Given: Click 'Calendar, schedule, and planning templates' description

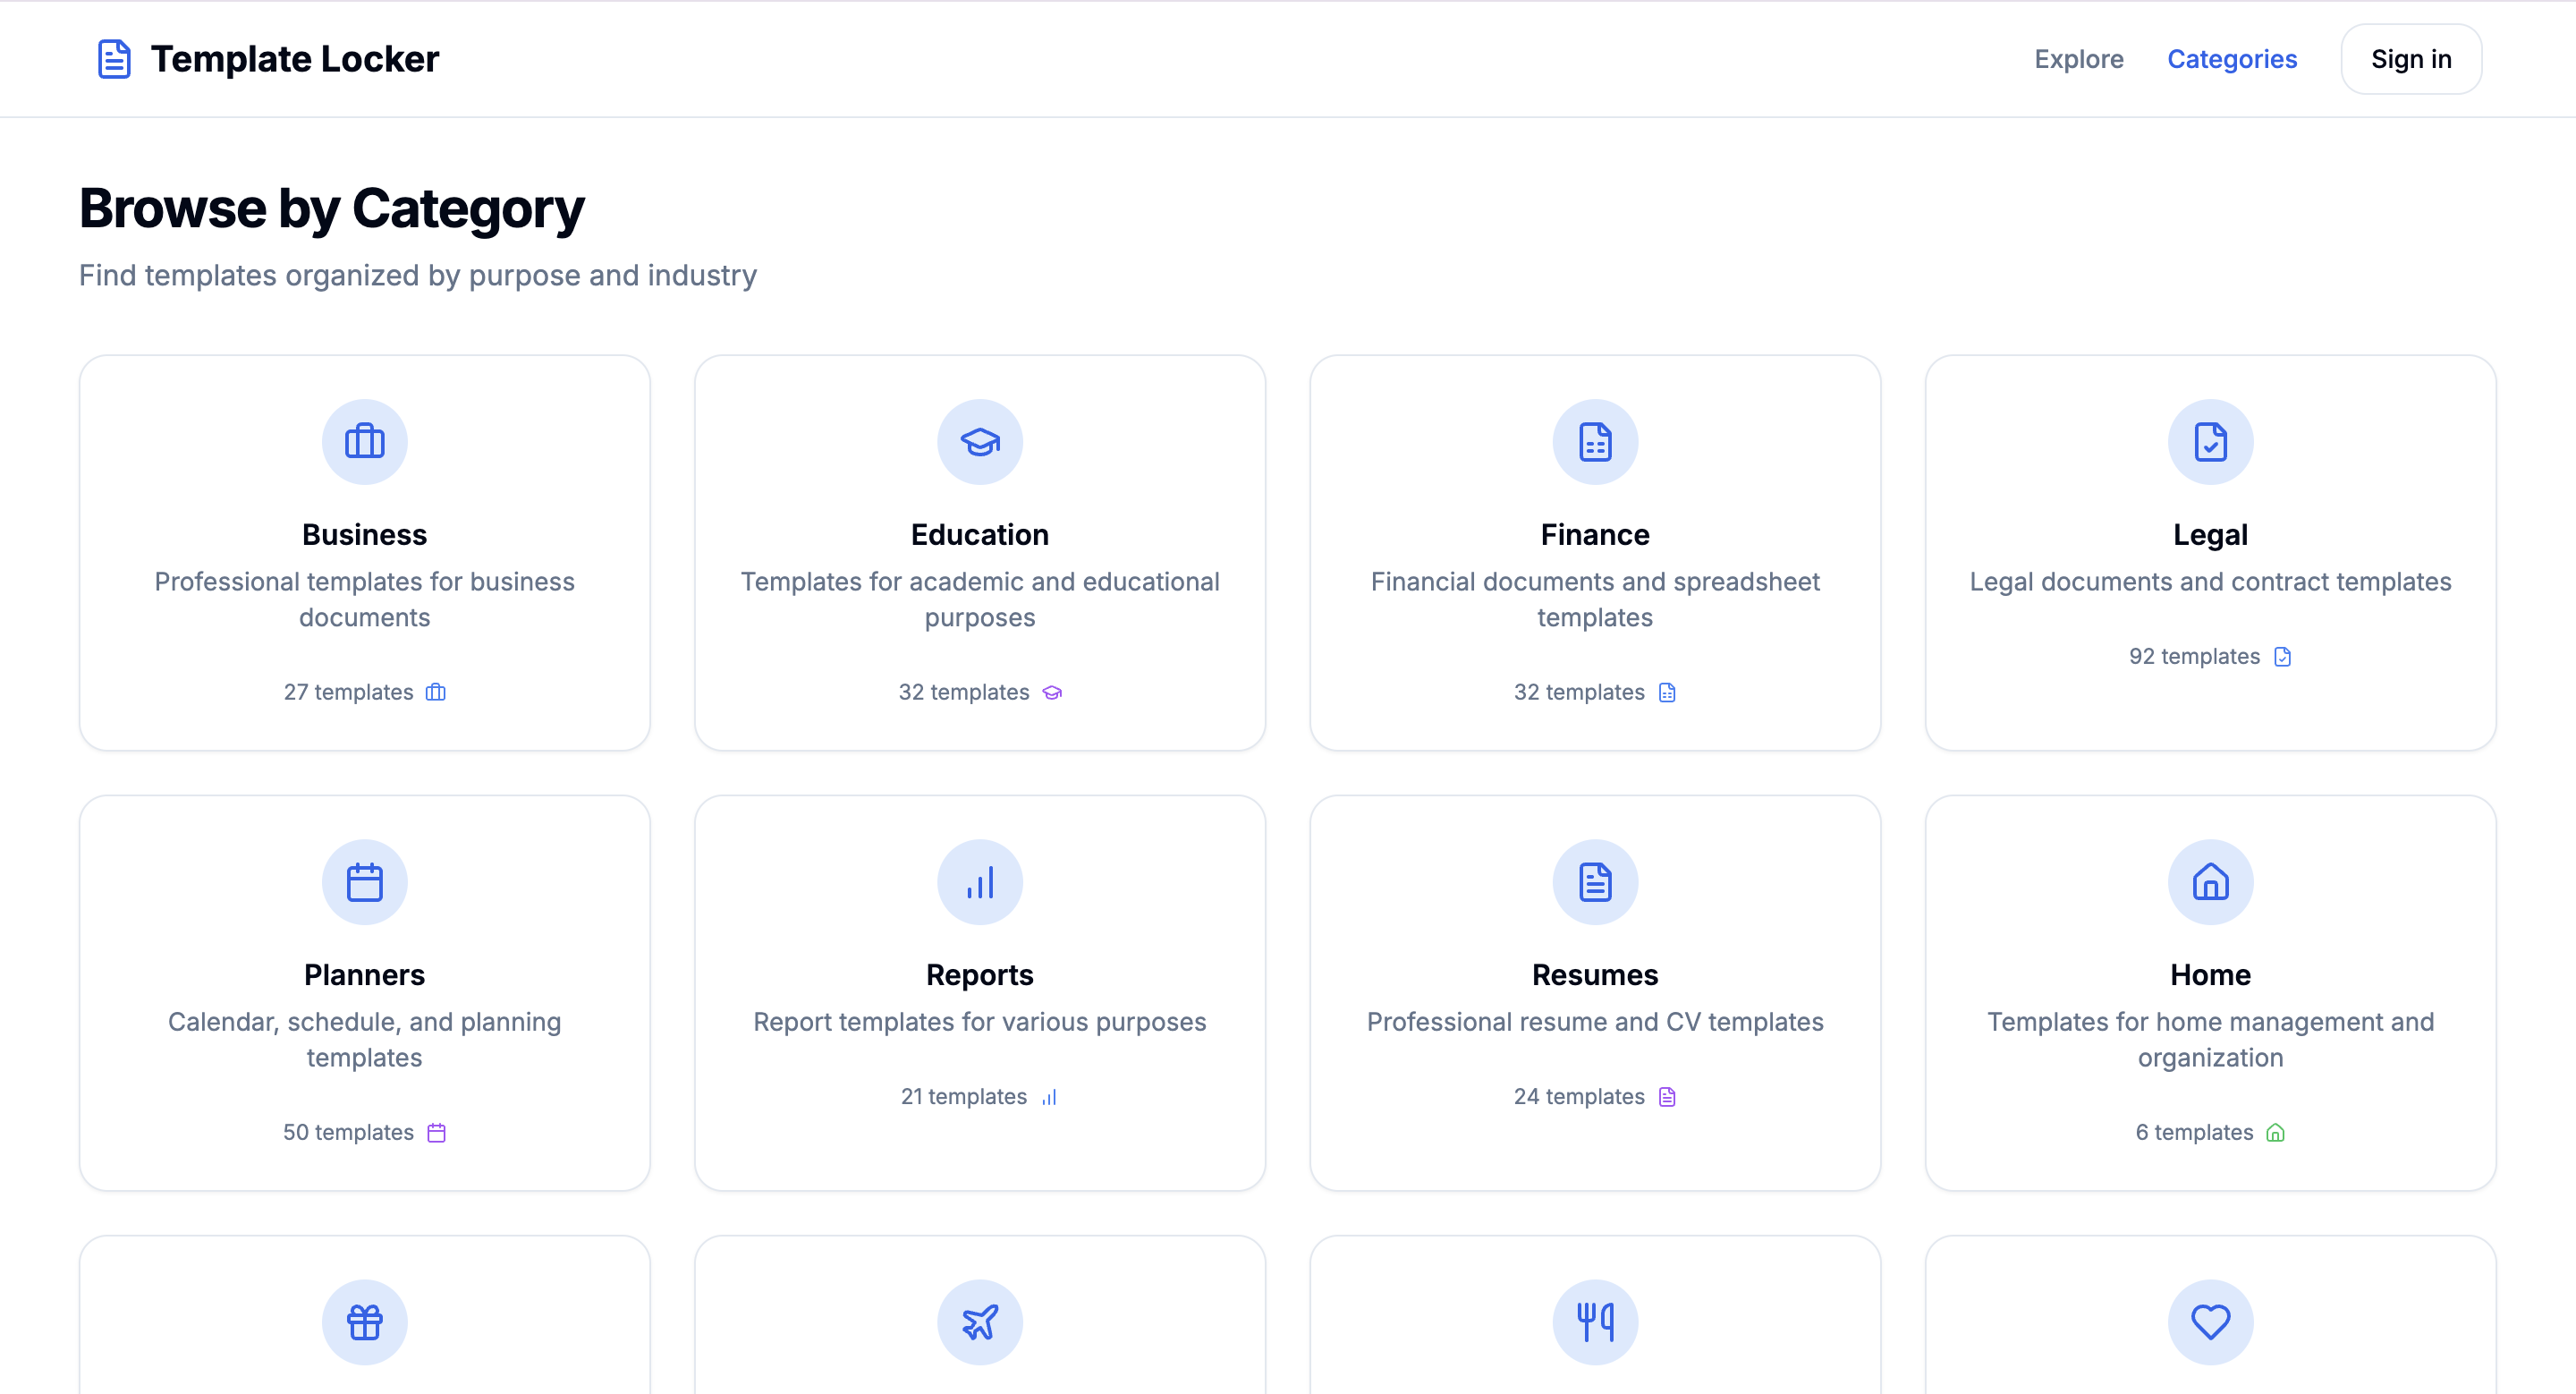Looking at the screenshot, I should tap(364, 1039).
